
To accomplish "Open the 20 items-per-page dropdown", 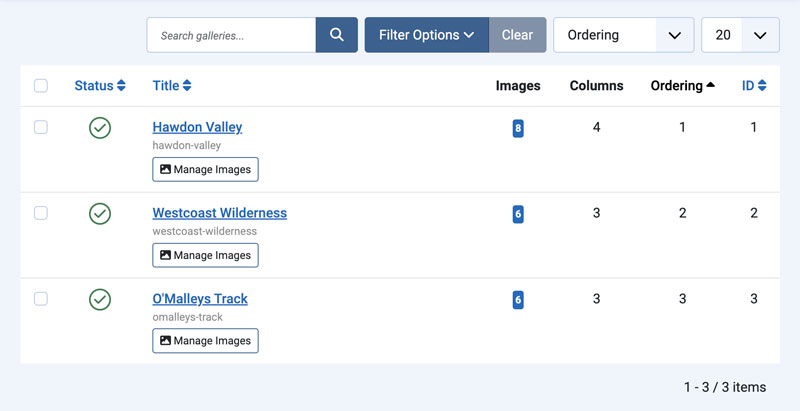I will click(740, 35).
